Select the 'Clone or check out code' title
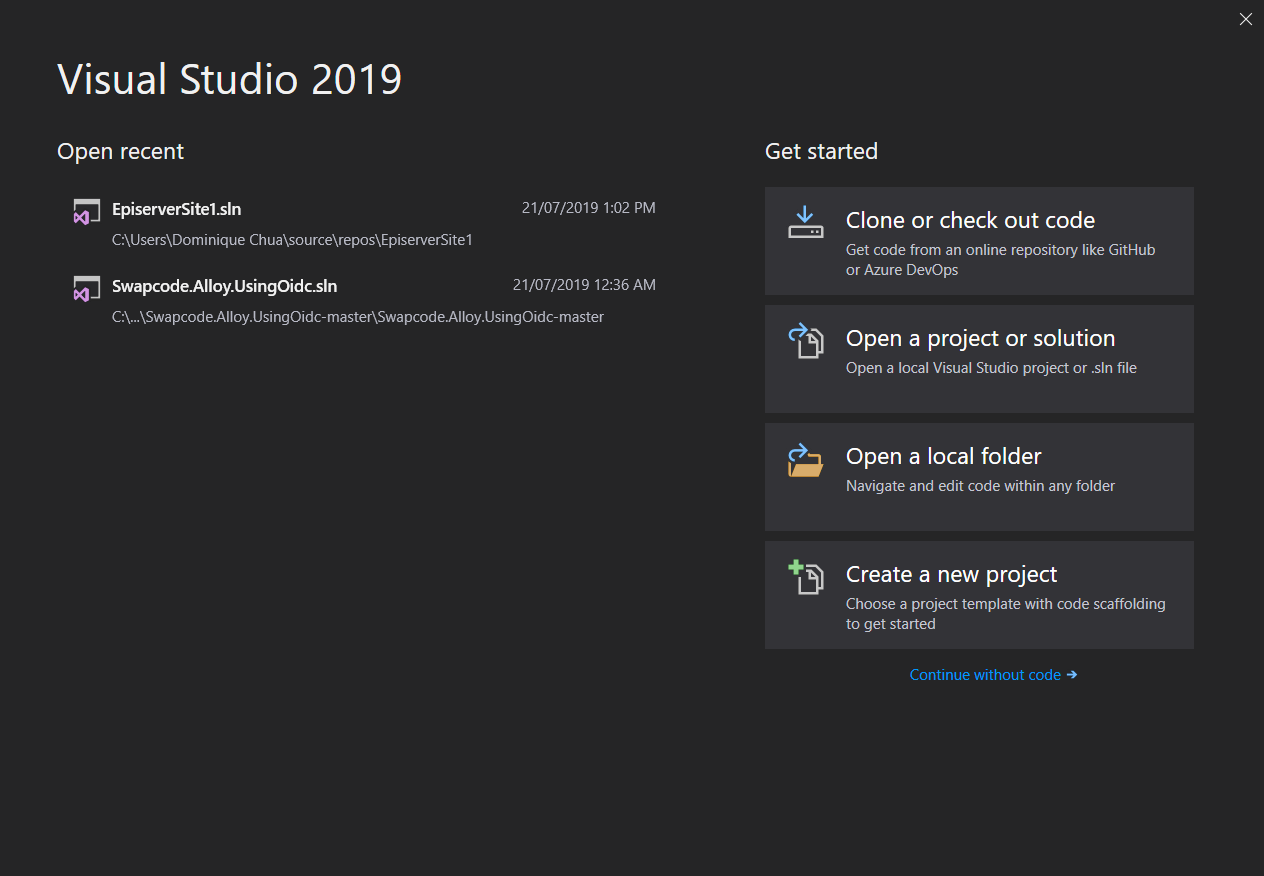Screen dimensions: 1264x876 pyautogui.click(x=970, y=220)
